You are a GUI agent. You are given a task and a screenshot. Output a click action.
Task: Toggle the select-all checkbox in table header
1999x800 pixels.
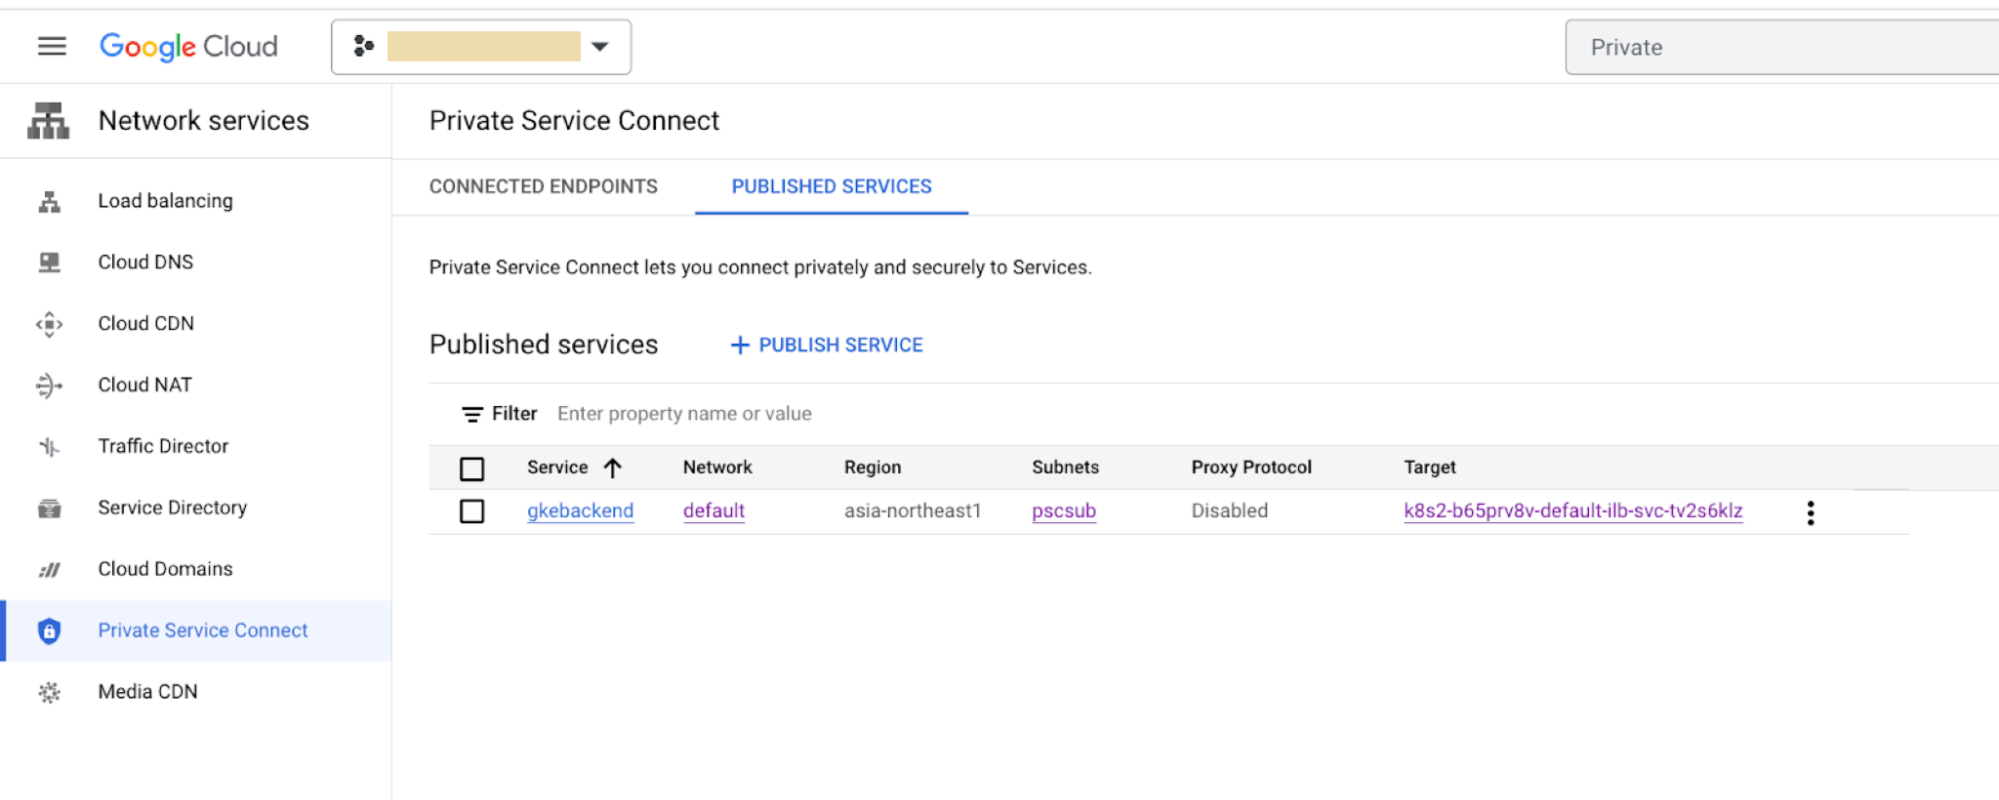click(x=472, y=468)
